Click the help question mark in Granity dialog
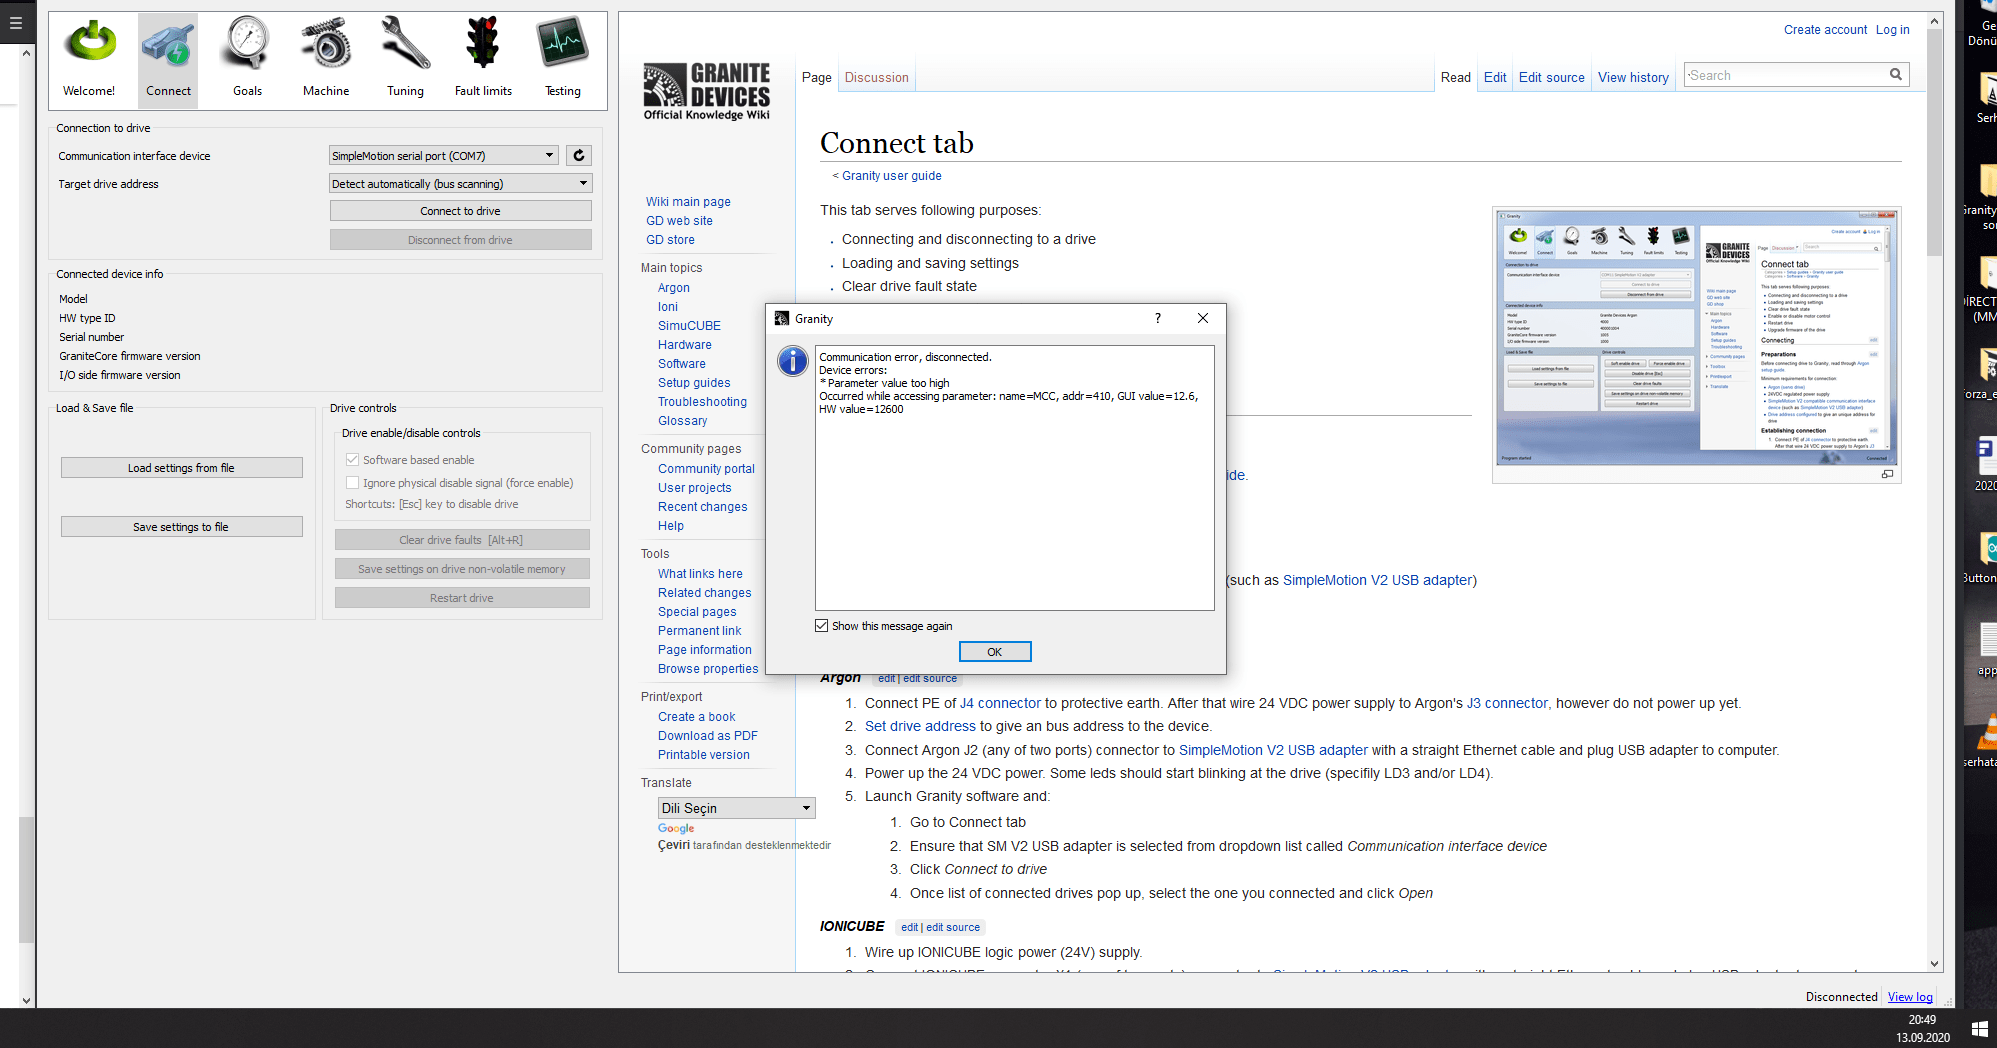 click(x=1158, y=318)
